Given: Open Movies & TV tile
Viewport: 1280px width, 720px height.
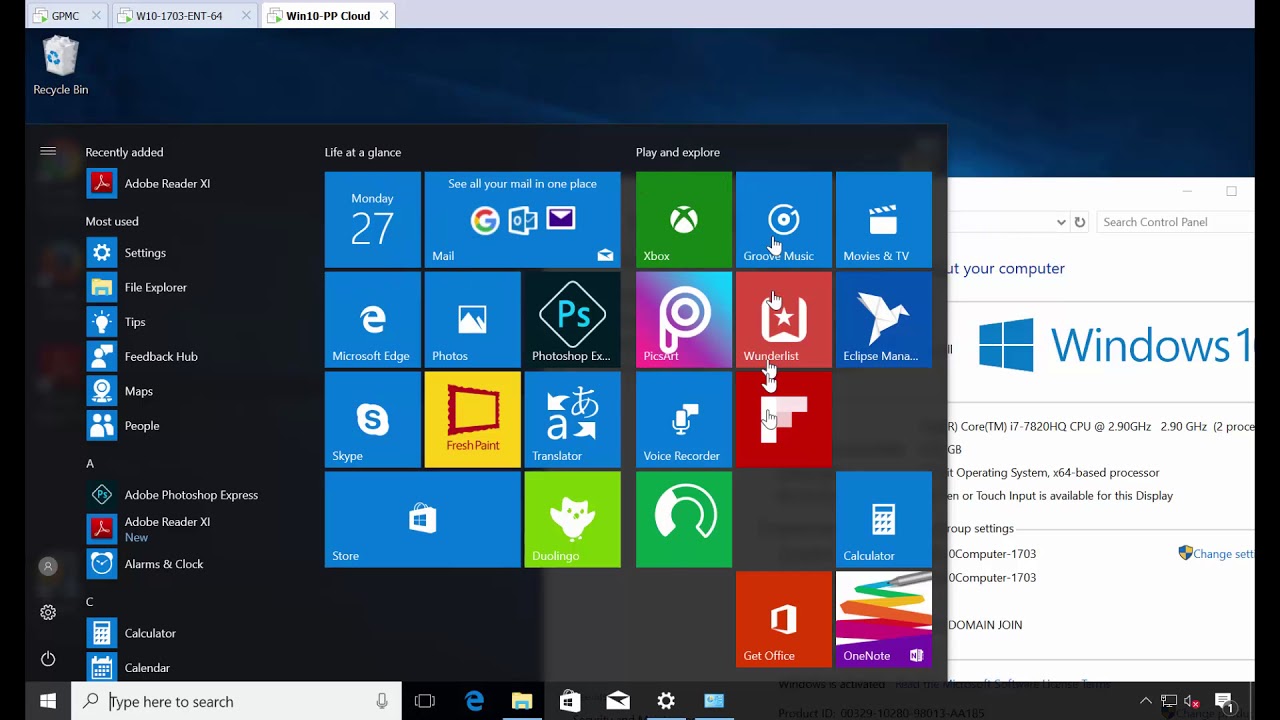Looking at the screenshot, I should coord(884,220).
